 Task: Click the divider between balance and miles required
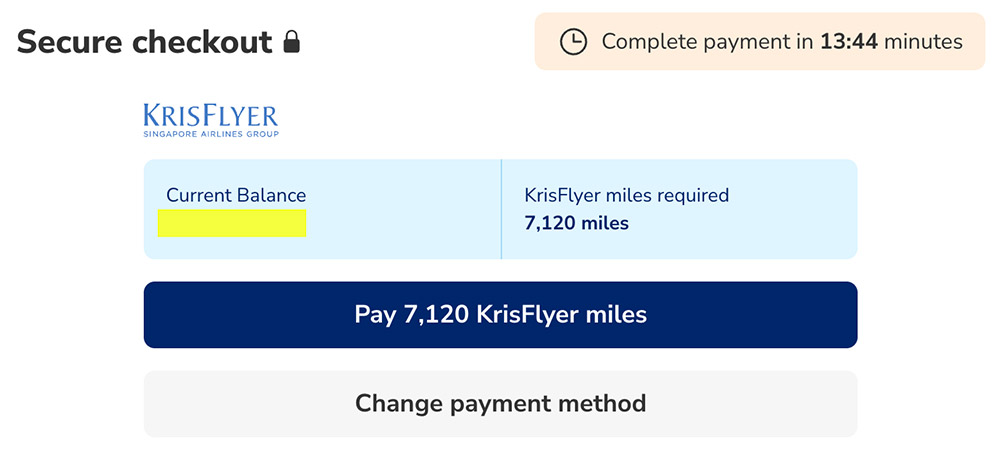point(501,209)
